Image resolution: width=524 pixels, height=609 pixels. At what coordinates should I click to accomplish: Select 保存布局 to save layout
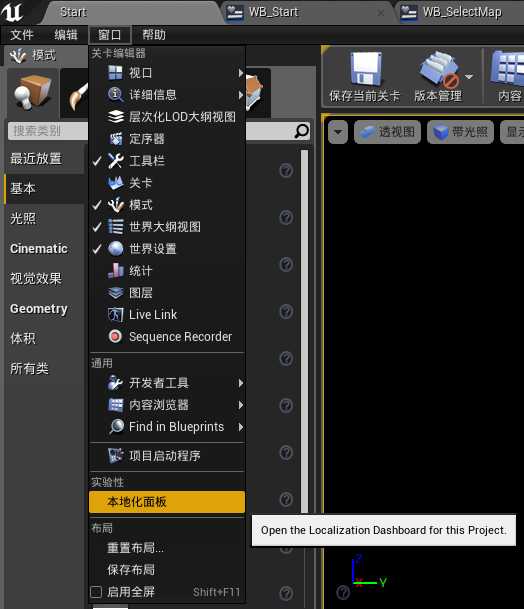tap(167, 570)
